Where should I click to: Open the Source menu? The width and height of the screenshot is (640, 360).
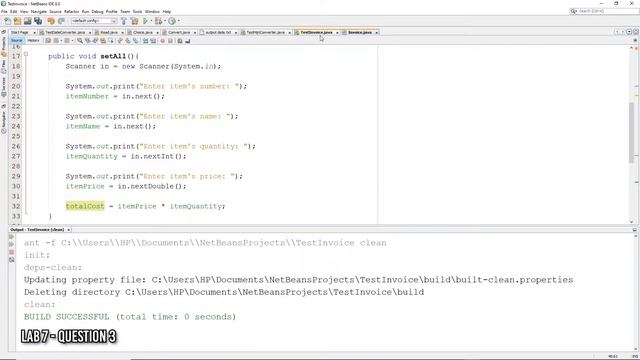click(x=55, y=11)
